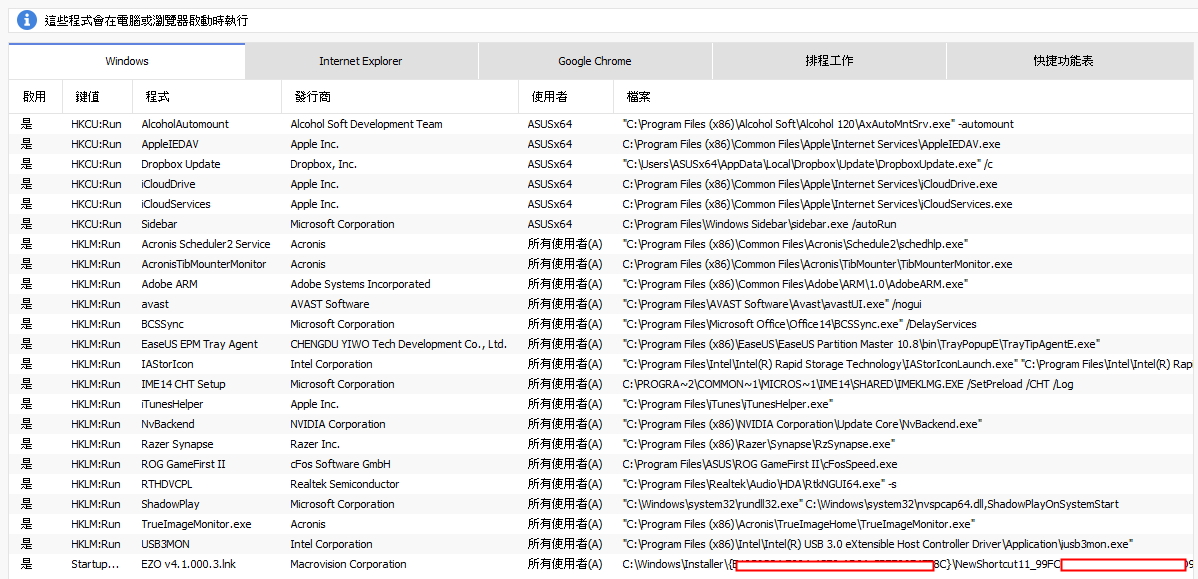Toggle 是 for iCloudDrive row
Screen dimensions: 1198x579
[x=27, y=184]
